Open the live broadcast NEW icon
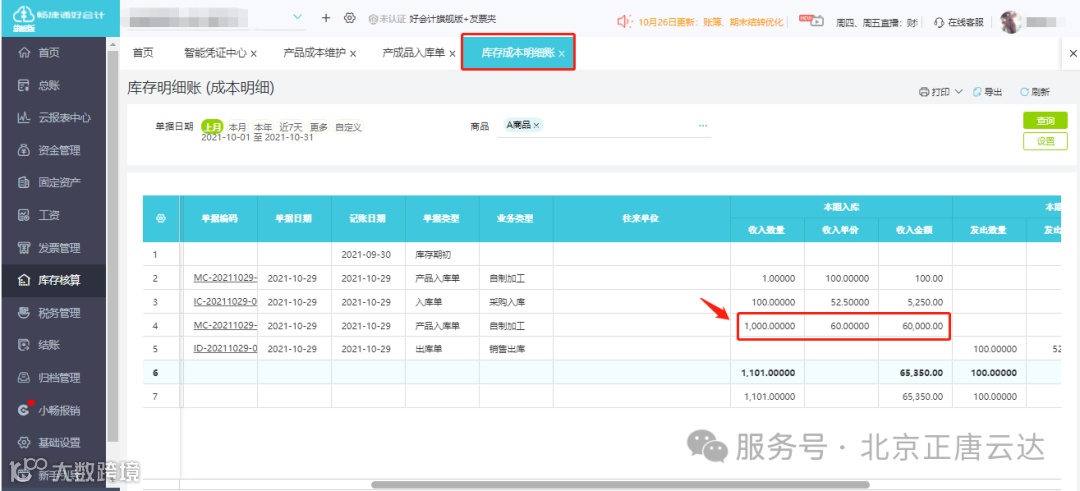 [811, 20]
